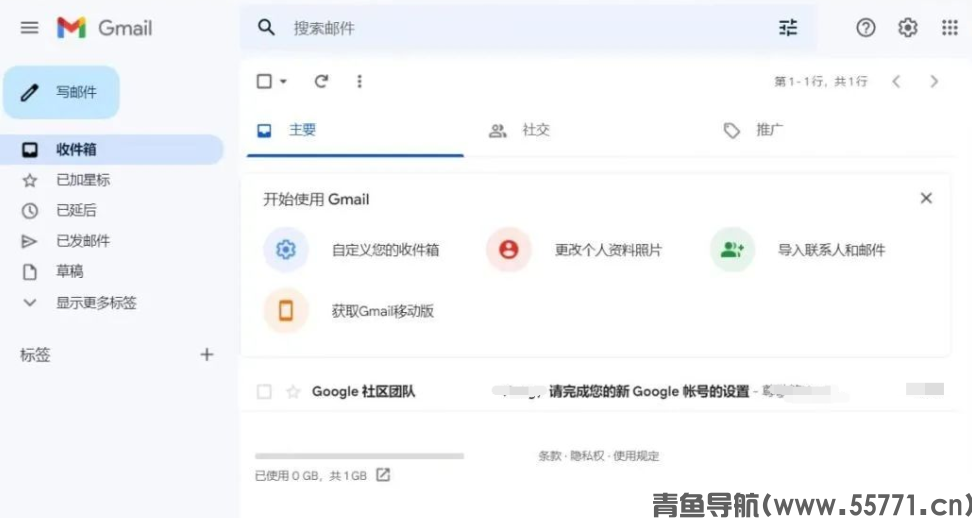
Task: Tick the Google 社区团队 email checkbox
Action: [x=264, y=392]
